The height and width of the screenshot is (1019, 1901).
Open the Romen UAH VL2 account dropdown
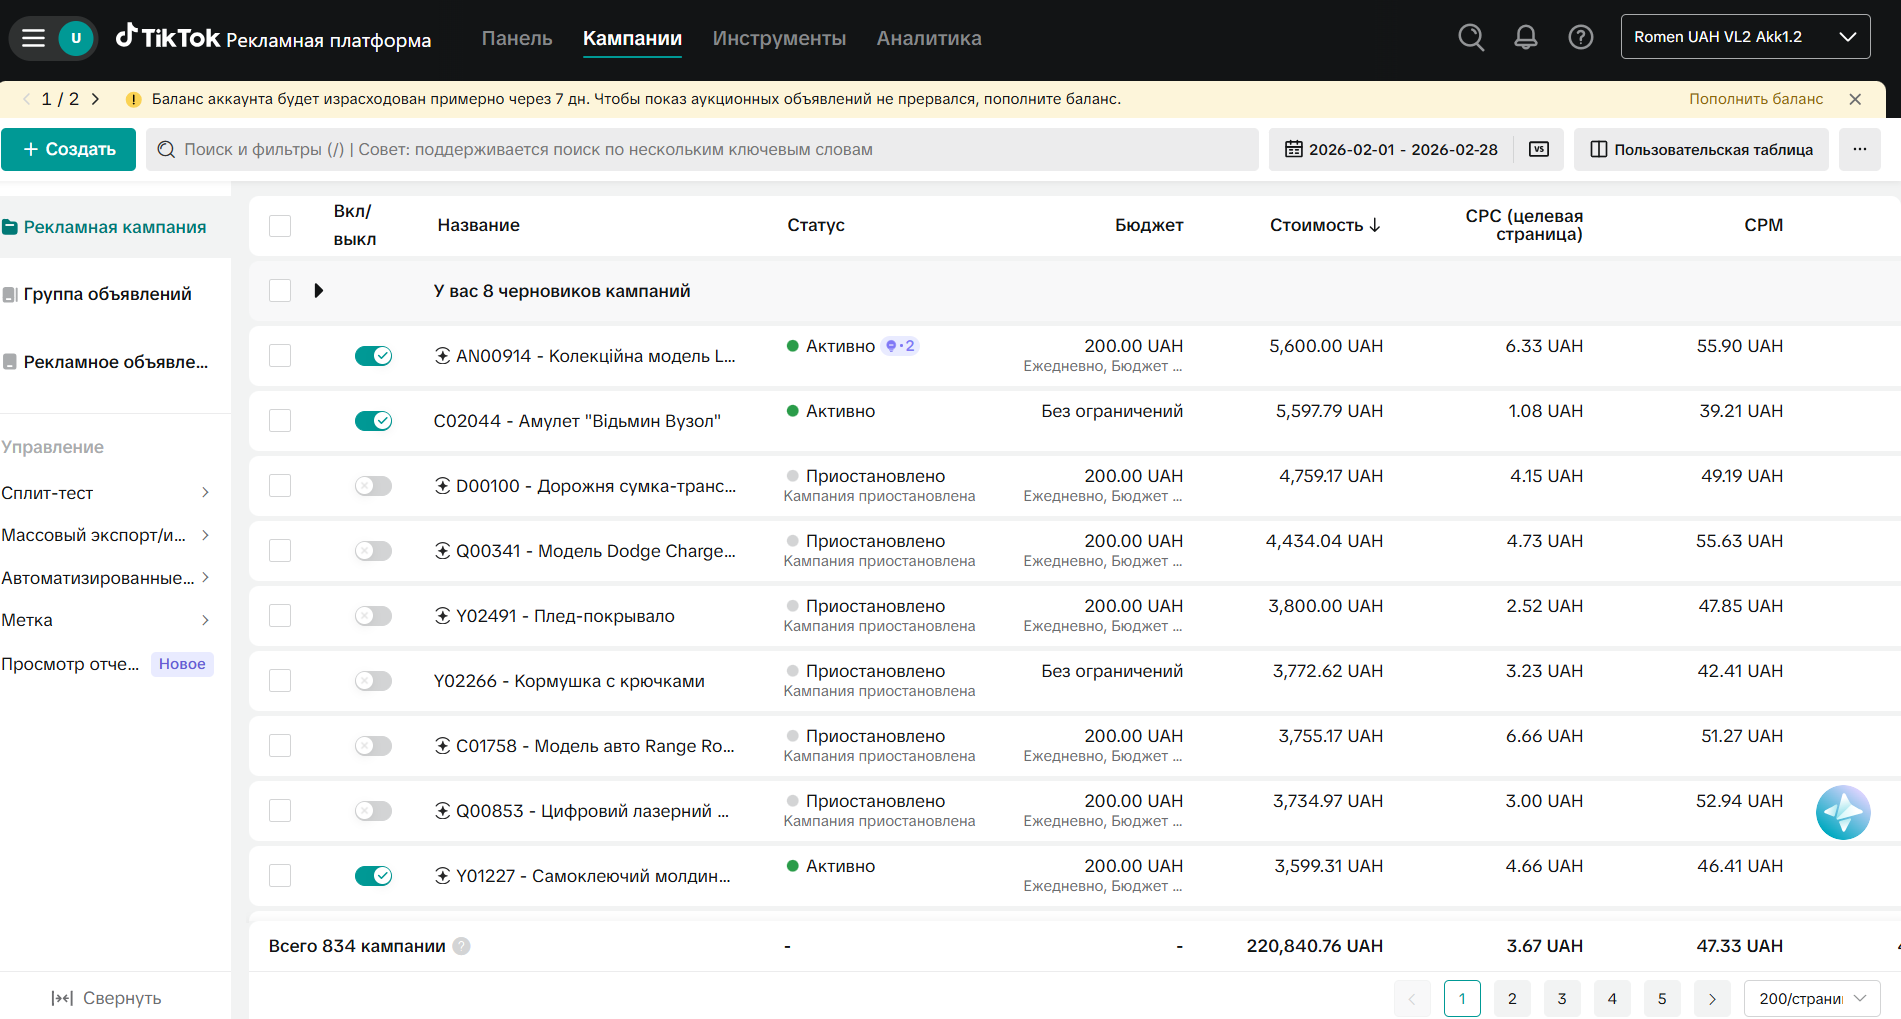1745,37
